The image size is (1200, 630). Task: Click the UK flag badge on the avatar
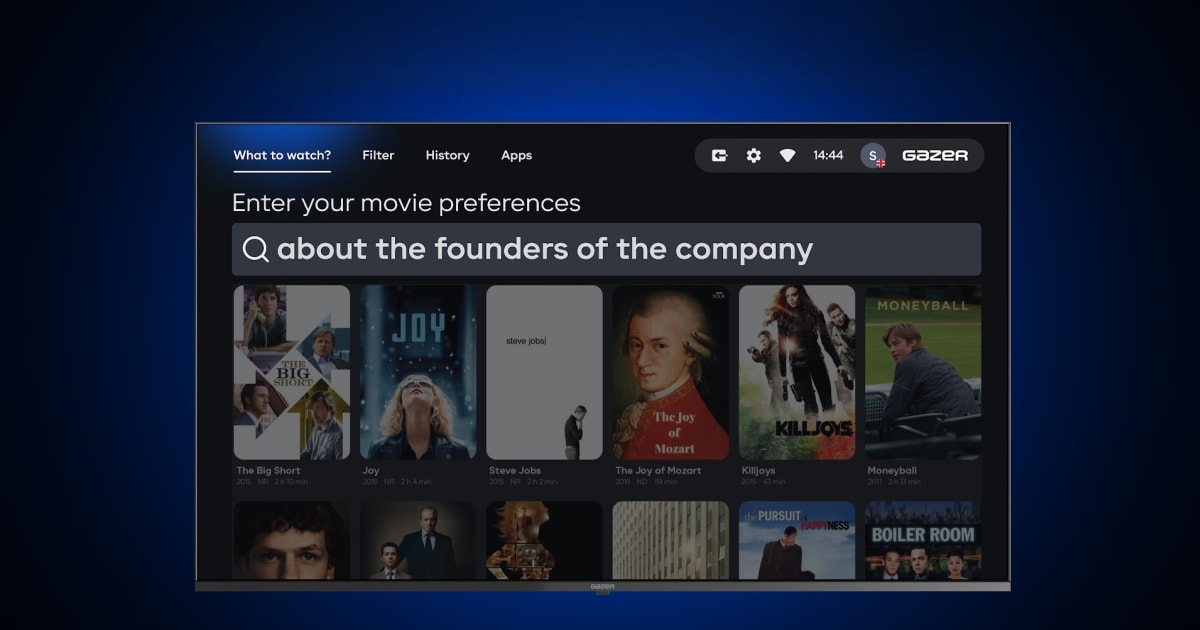880,163
